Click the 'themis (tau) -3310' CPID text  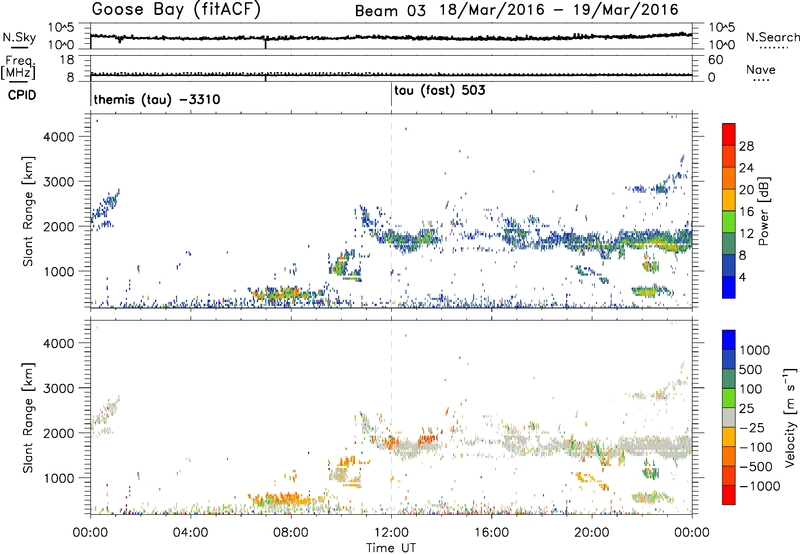click(157, 99)
